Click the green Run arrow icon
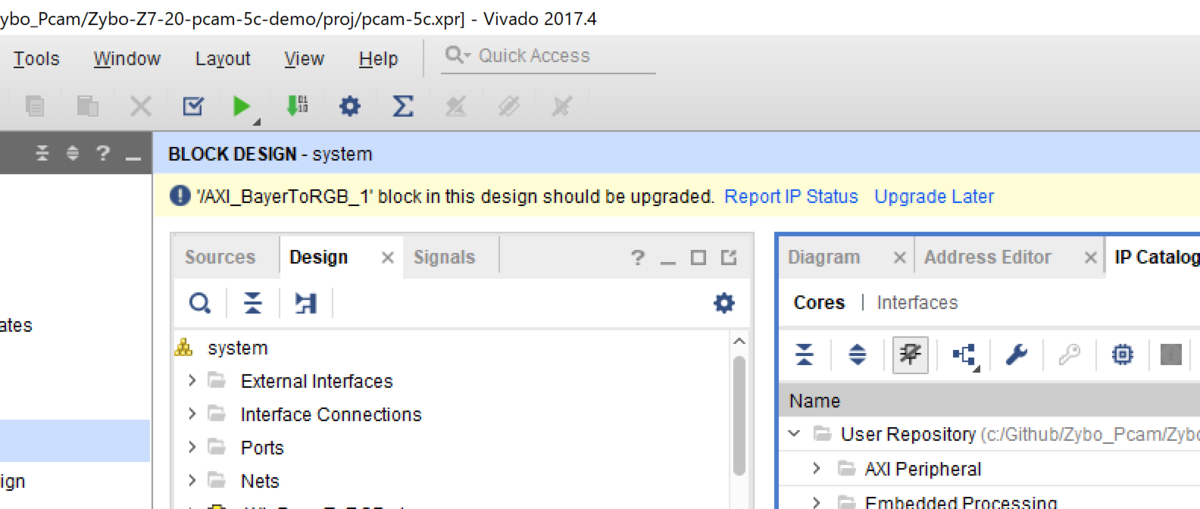1200x509 pixels. (241, 105)
